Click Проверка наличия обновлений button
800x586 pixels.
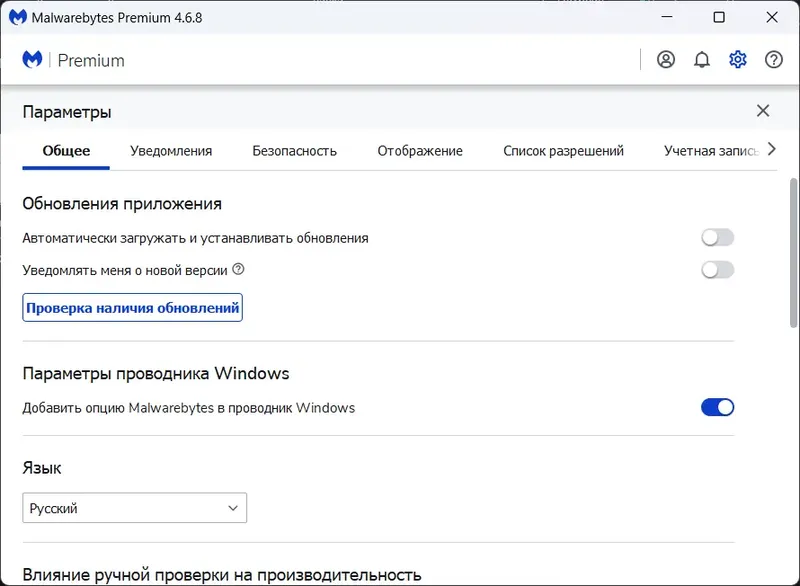point(132,308)
